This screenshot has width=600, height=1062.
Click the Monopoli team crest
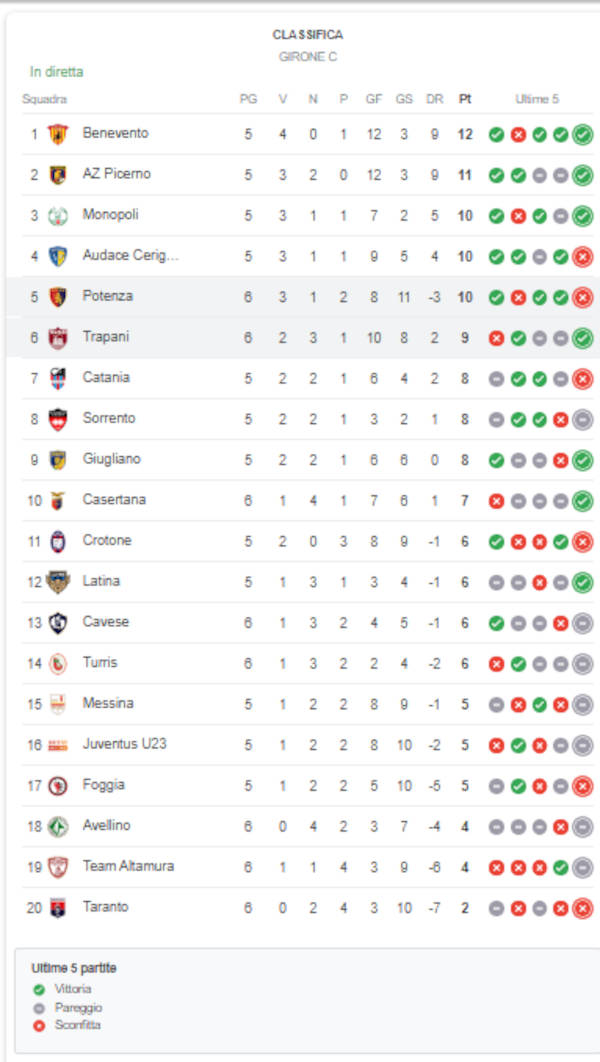click(58, 215)
